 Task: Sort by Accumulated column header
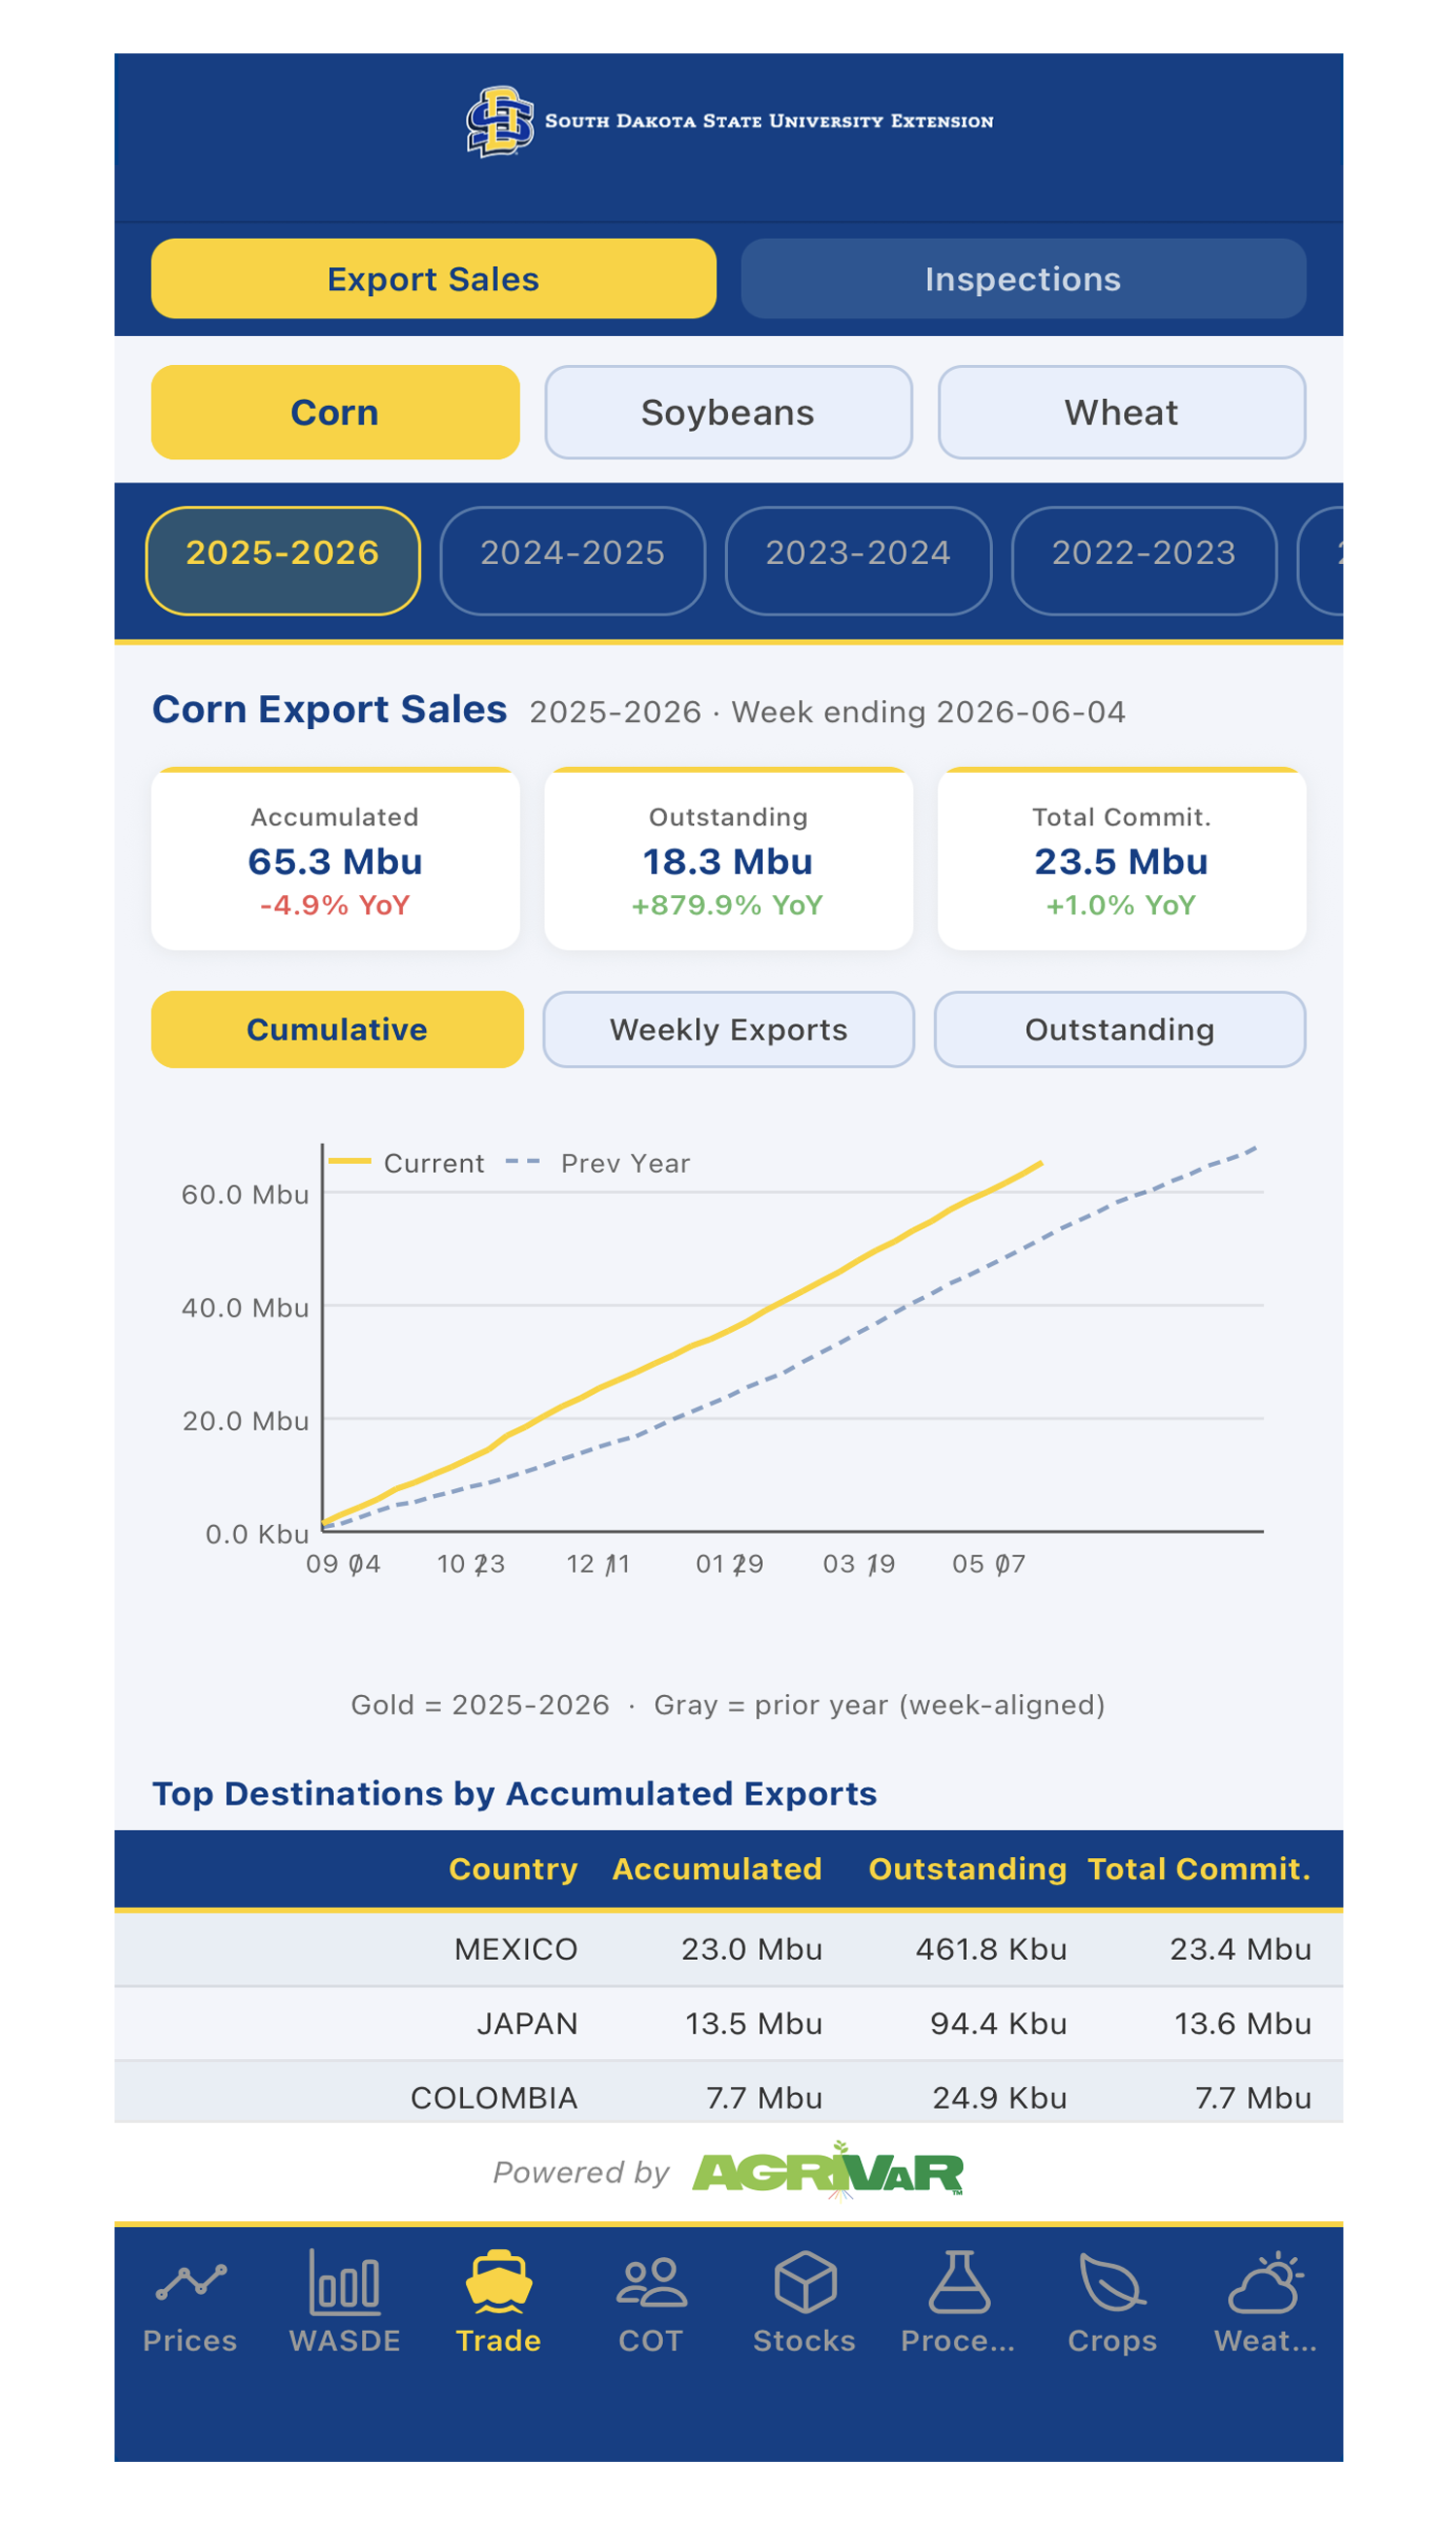(717, 1869)
